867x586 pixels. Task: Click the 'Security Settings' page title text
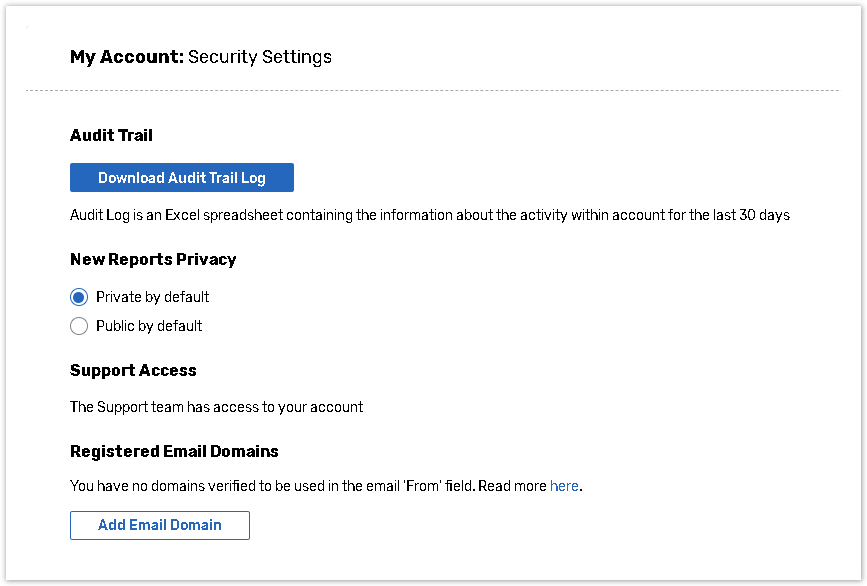[260, 57]
